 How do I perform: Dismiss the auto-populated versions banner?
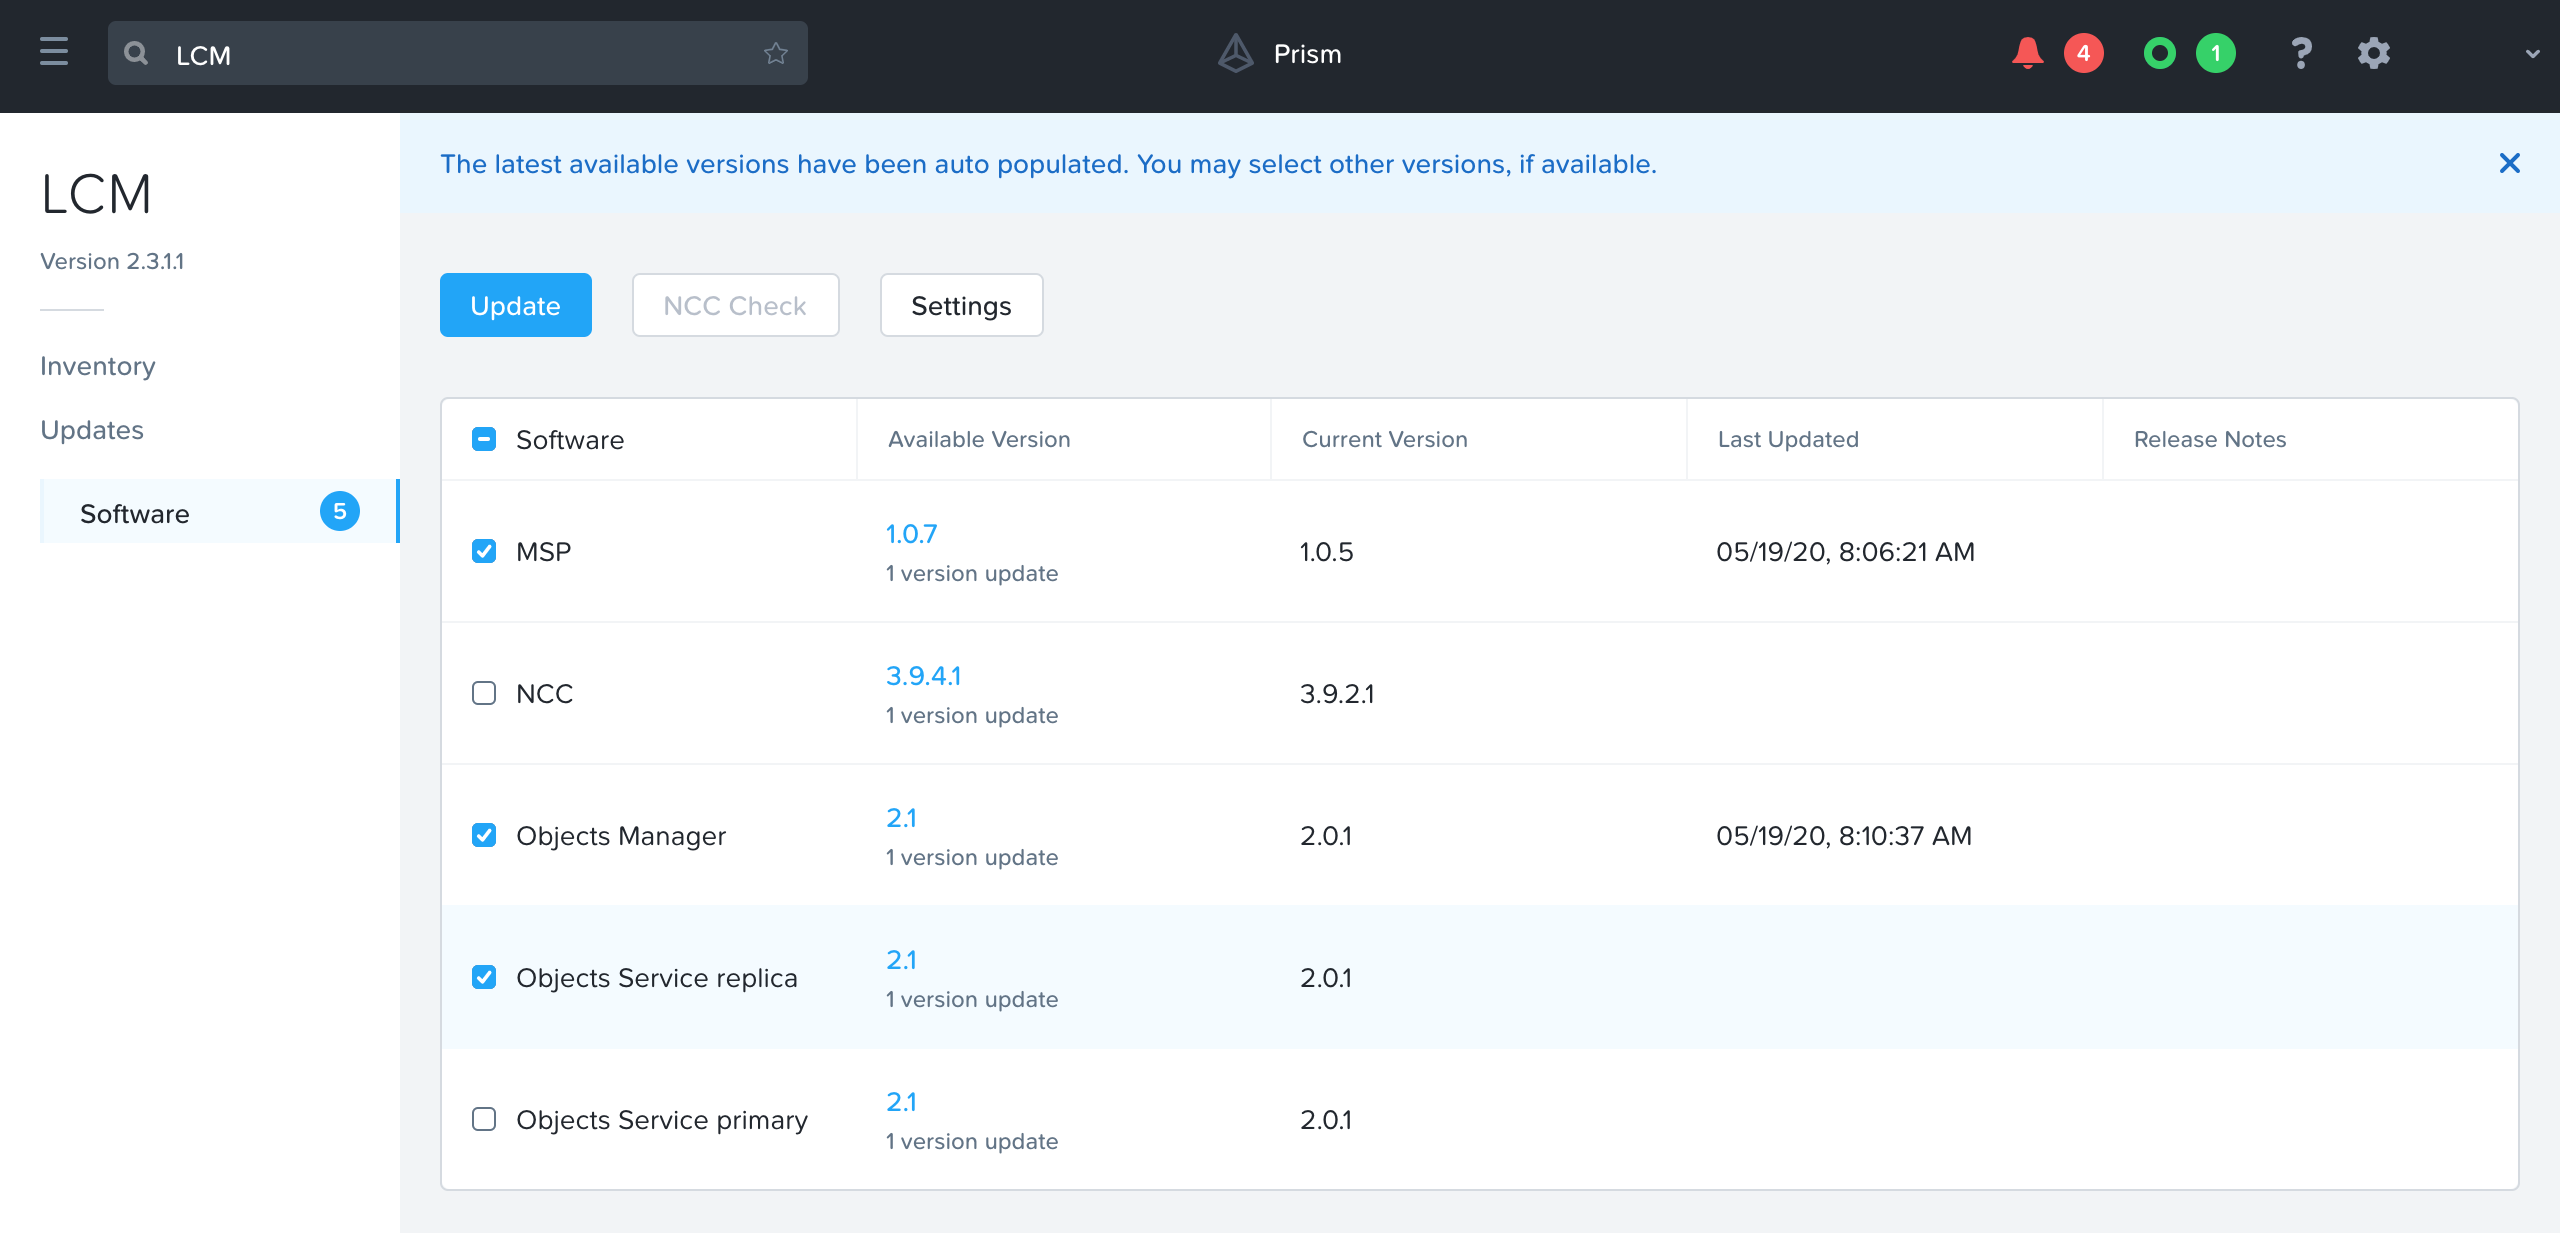click(2510, 163)
